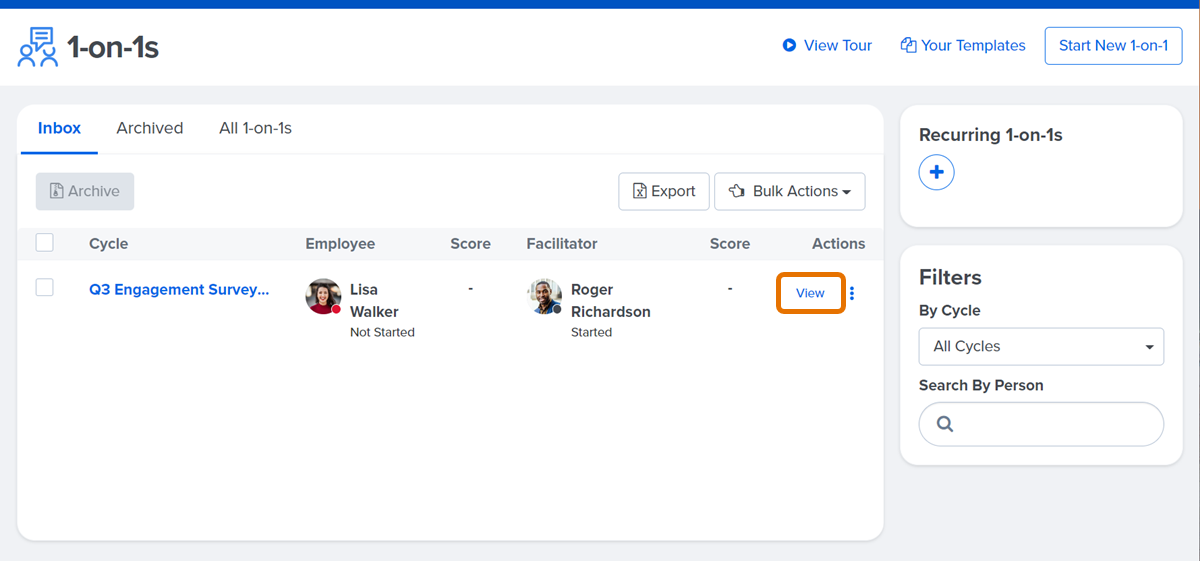1200x561 pixels.
Task: Focus the Search By Person field
Action: pos(1055,424)
